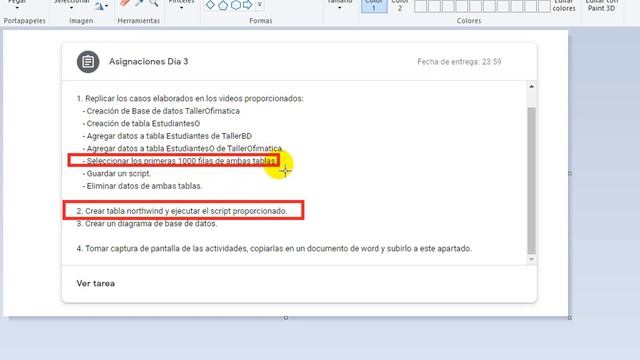Click 'Seleccionar los primeras 1000 filas' line
Screen dimensions: 640x360
click(x=179, y=161)
